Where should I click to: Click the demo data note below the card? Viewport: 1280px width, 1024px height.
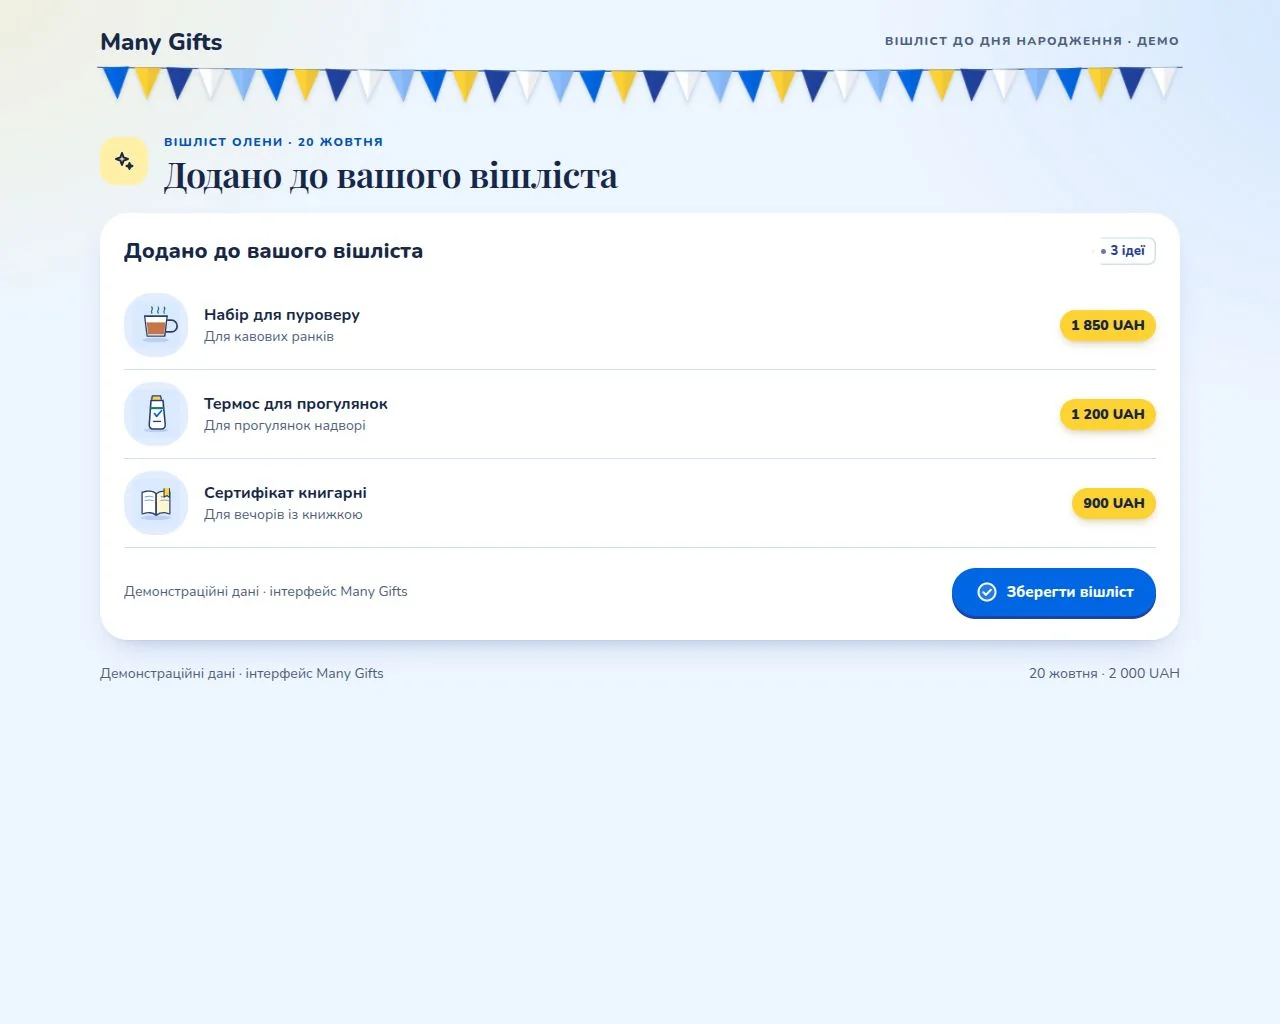click(x=242, y=674)
